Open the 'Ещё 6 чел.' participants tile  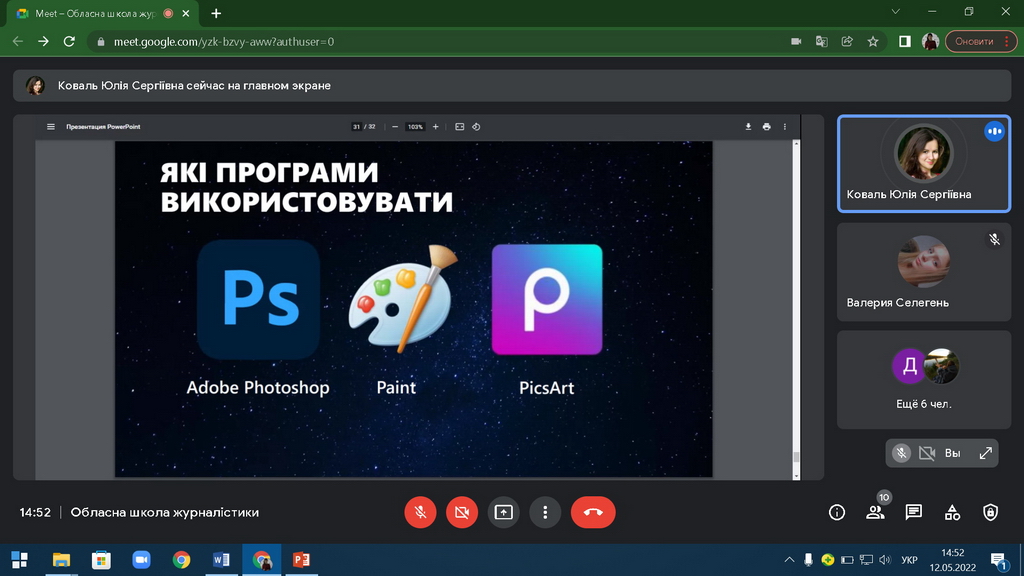[x=924, y=379]
